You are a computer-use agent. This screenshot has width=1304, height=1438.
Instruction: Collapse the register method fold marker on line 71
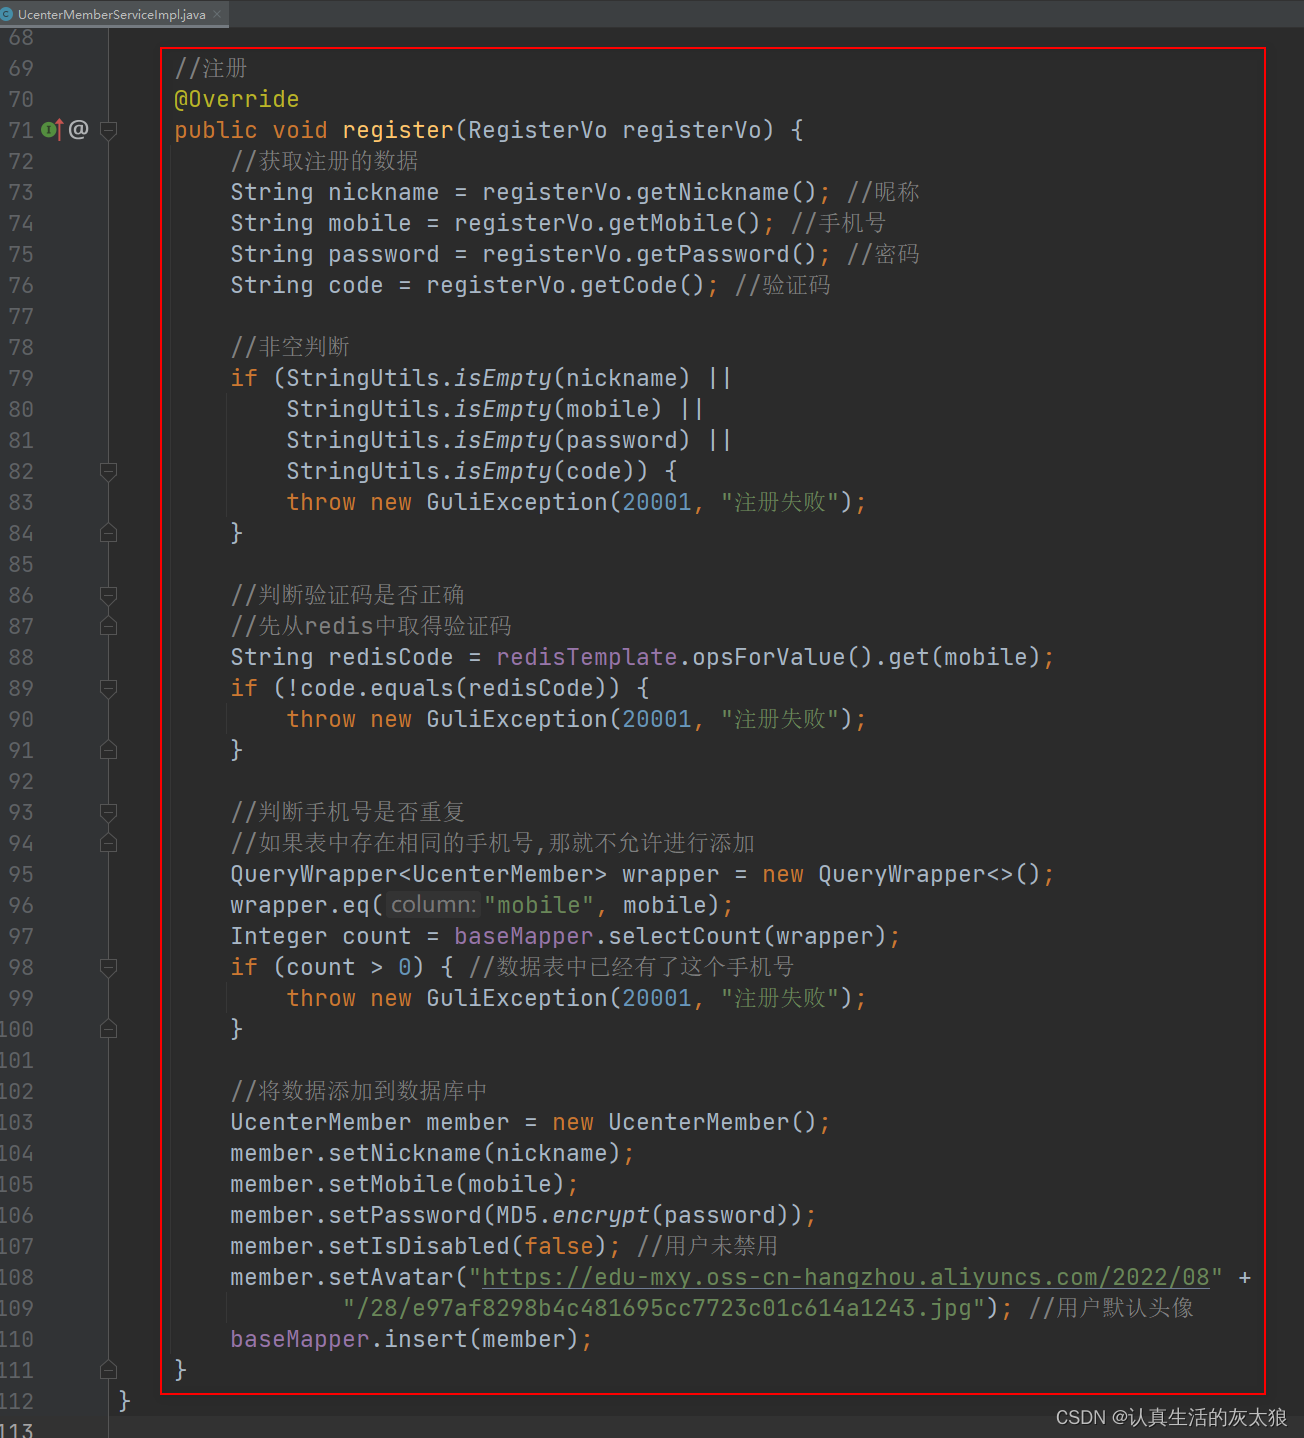(x=109, y=130)
